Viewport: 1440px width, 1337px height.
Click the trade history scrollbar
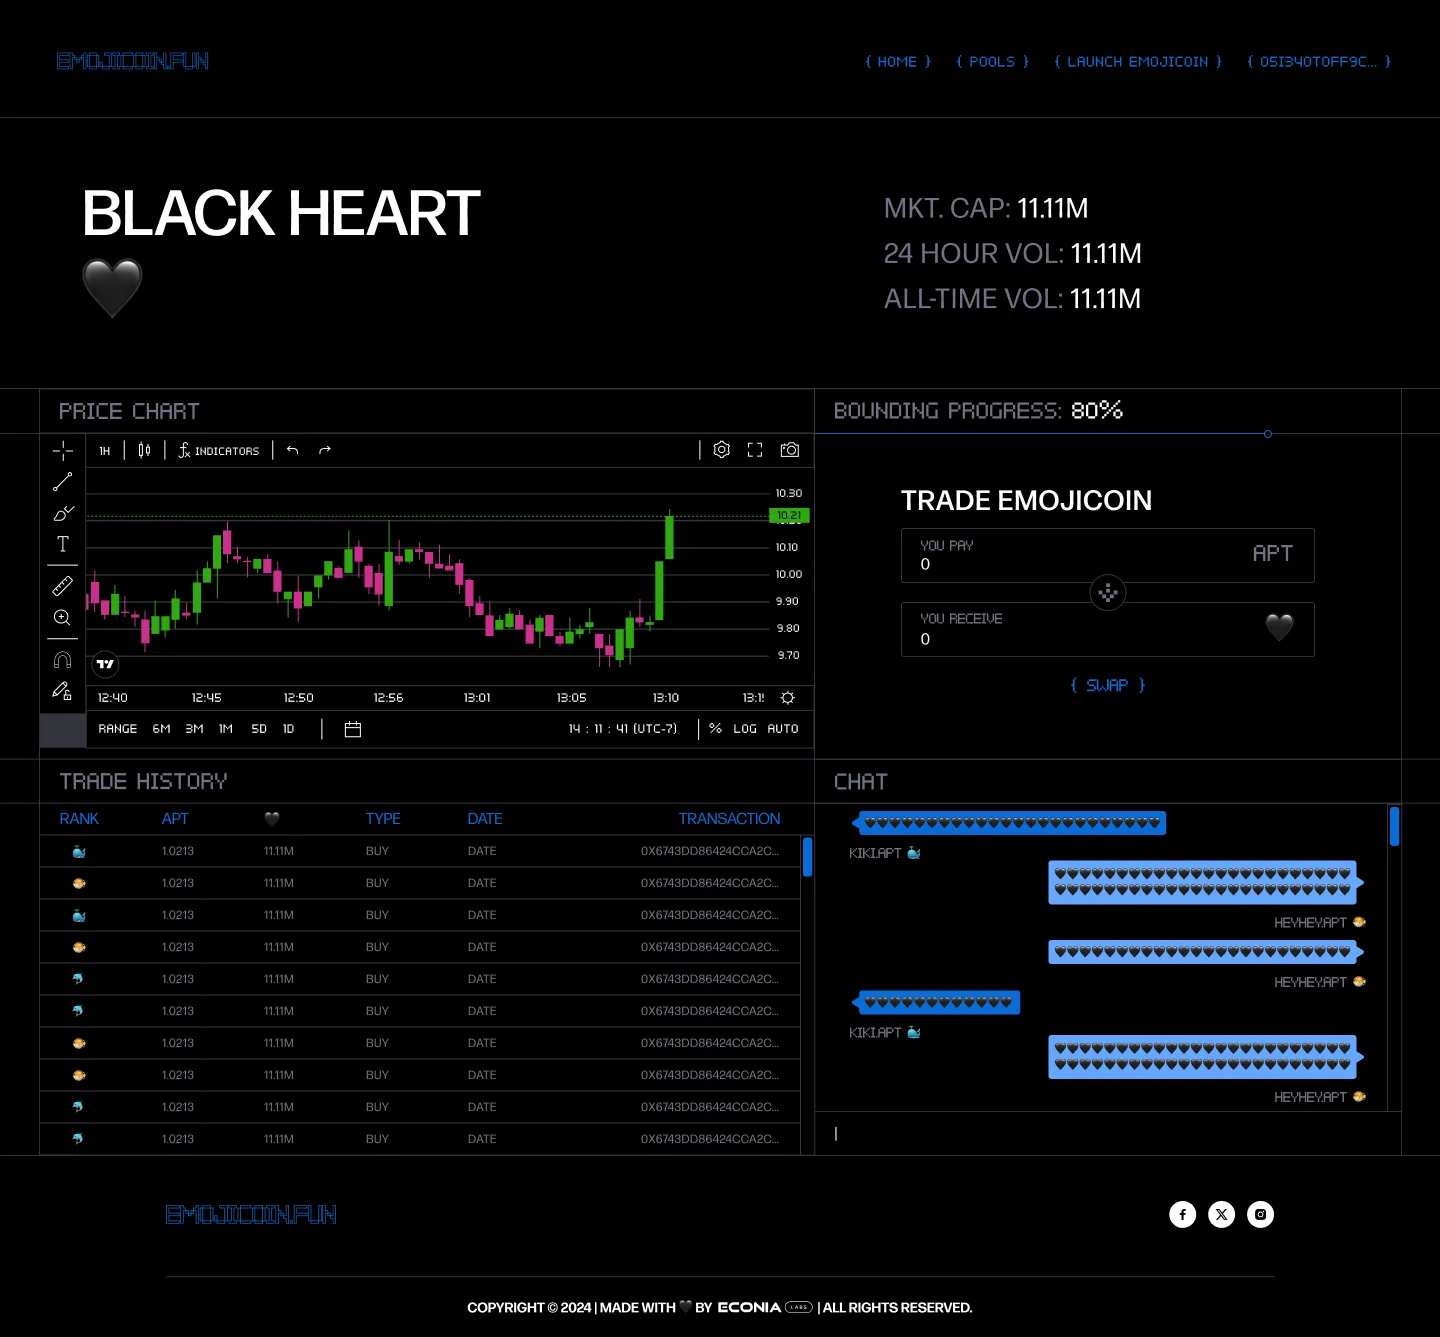807,857
